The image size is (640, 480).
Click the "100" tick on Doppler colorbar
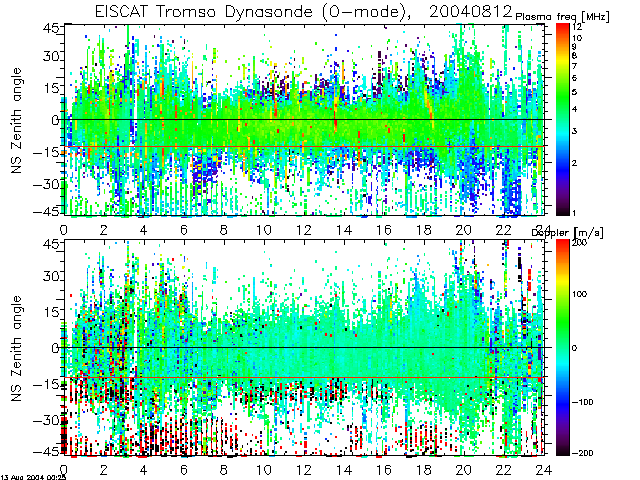(579, 294)
